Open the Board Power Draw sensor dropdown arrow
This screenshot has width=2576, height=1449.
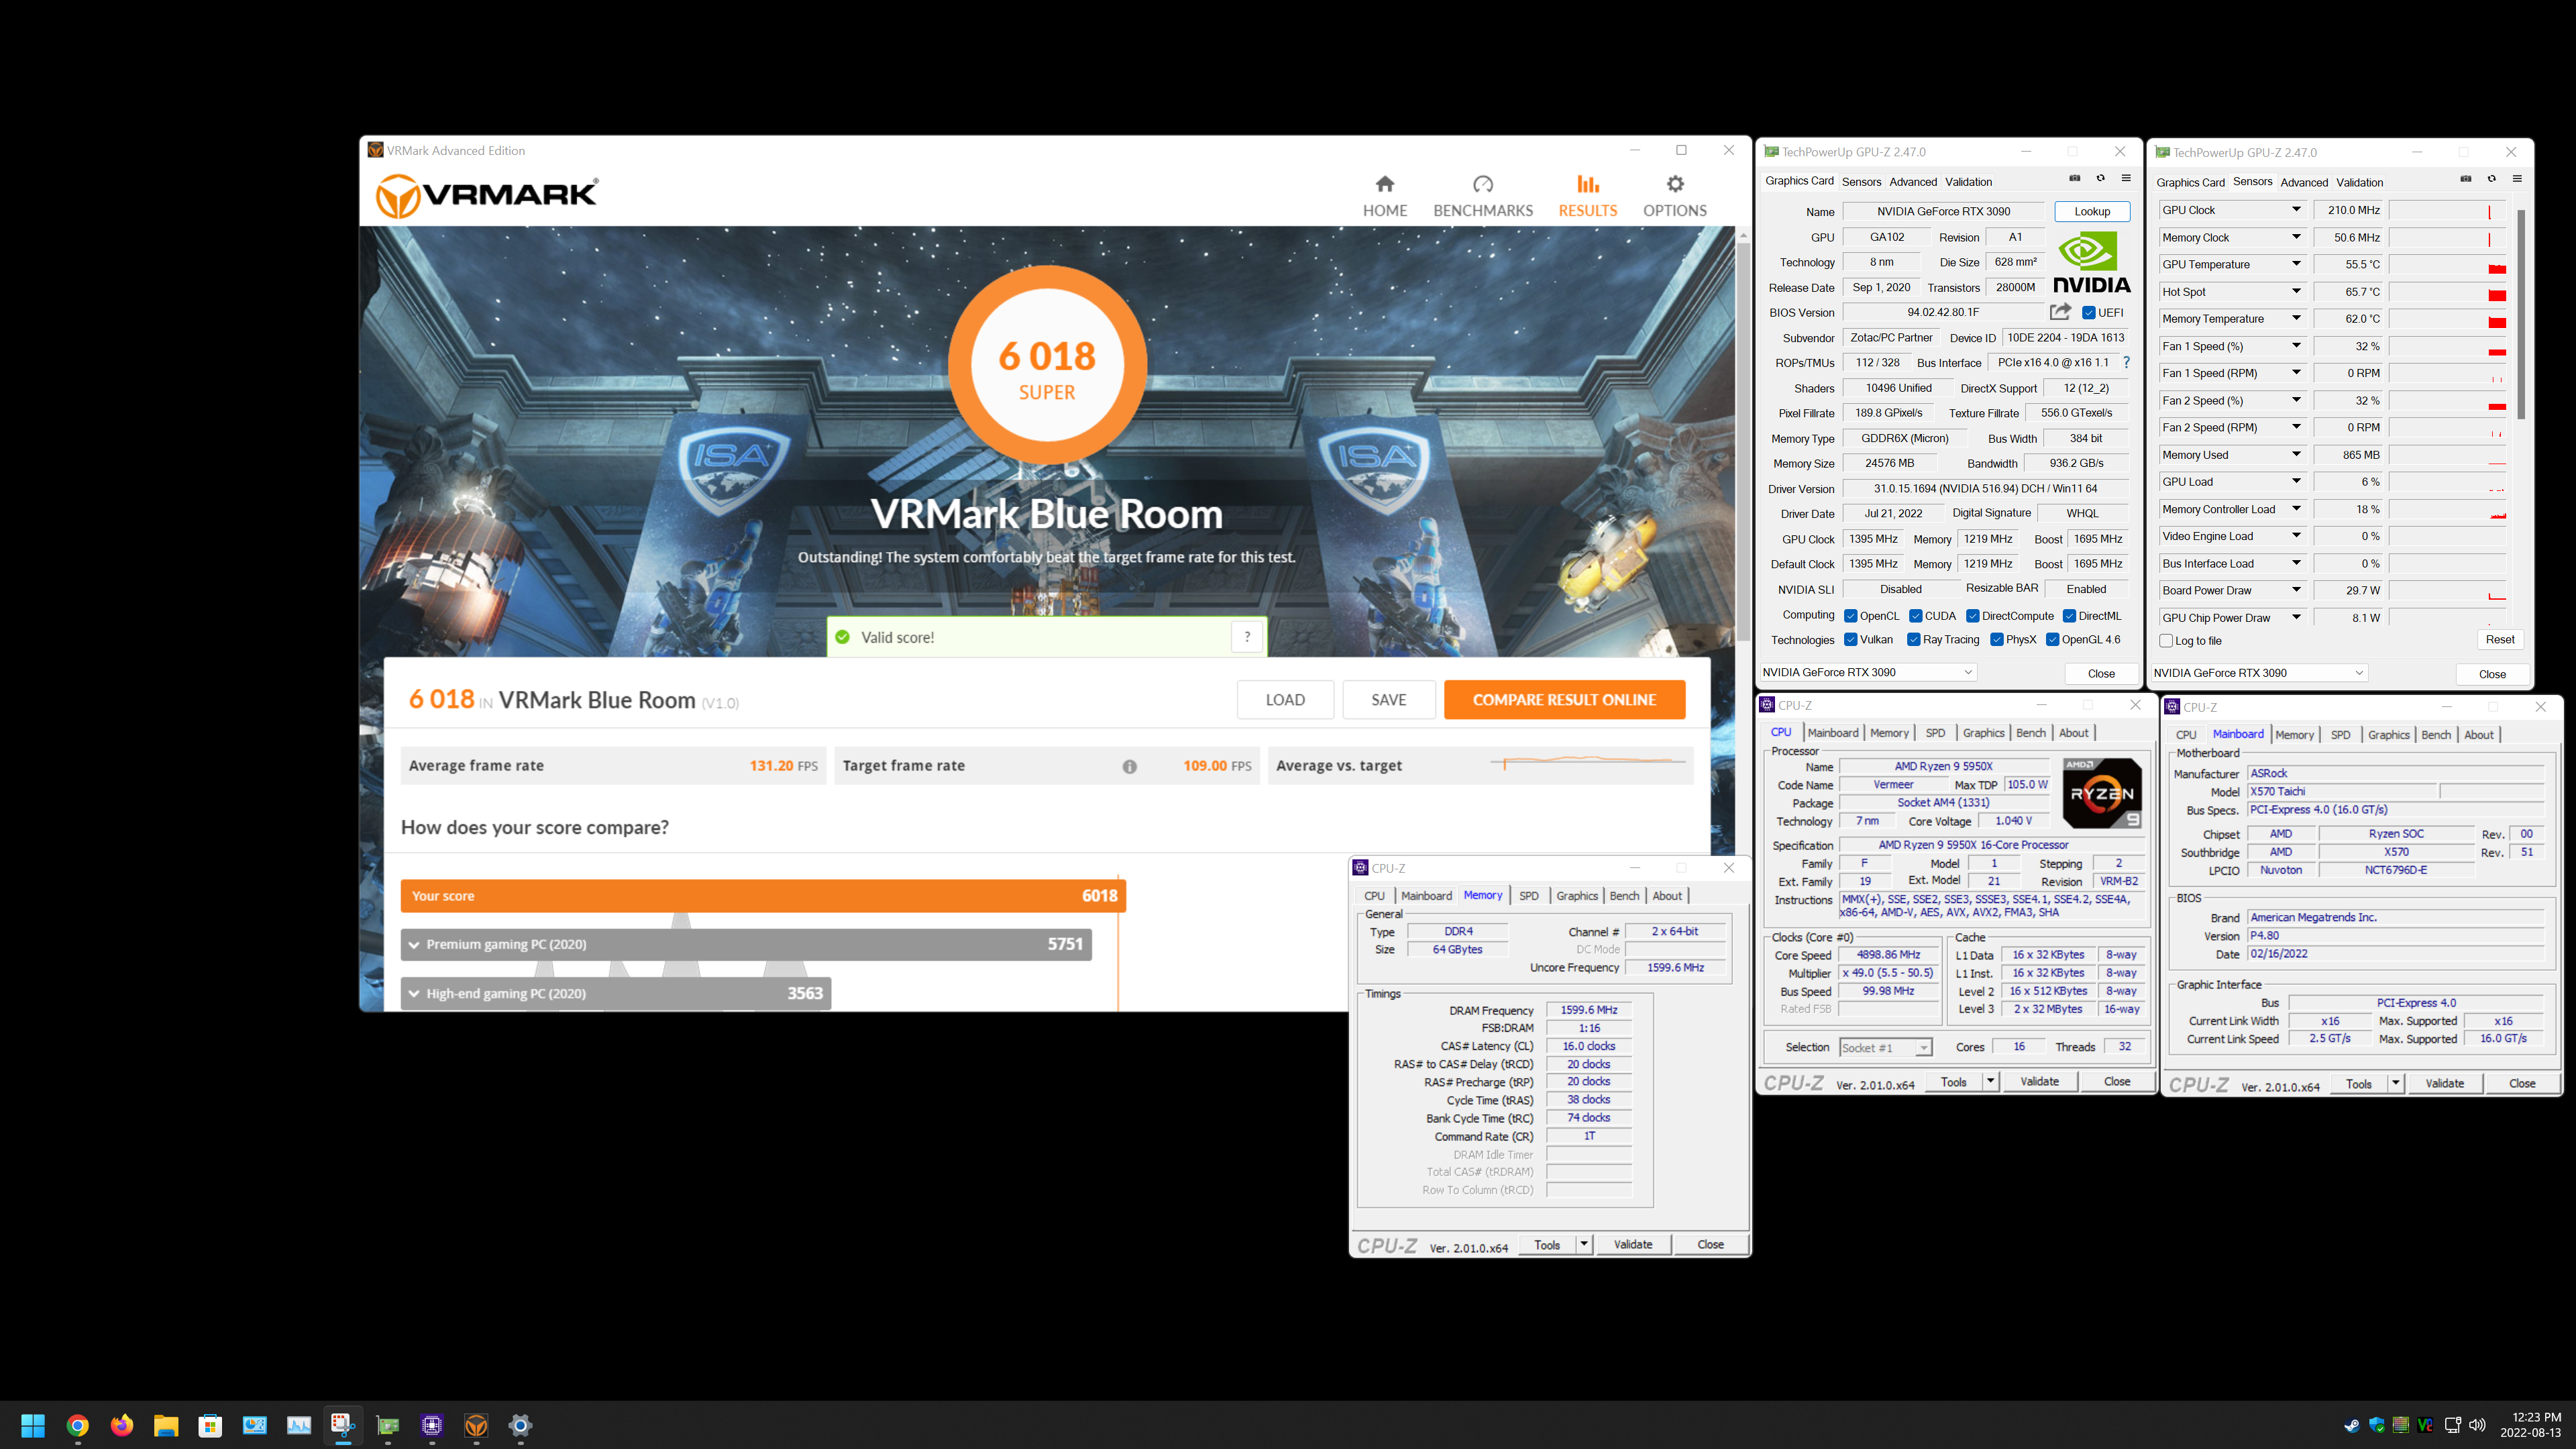pyautogui.click(x=2297, y=590)
